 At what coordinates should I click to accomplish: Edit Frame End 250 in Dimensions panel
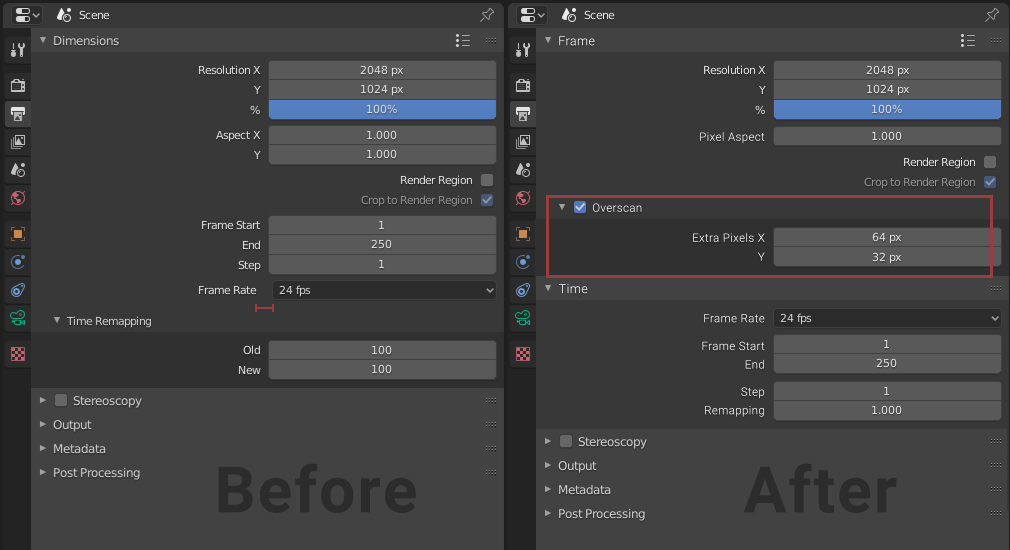point(382,244)
